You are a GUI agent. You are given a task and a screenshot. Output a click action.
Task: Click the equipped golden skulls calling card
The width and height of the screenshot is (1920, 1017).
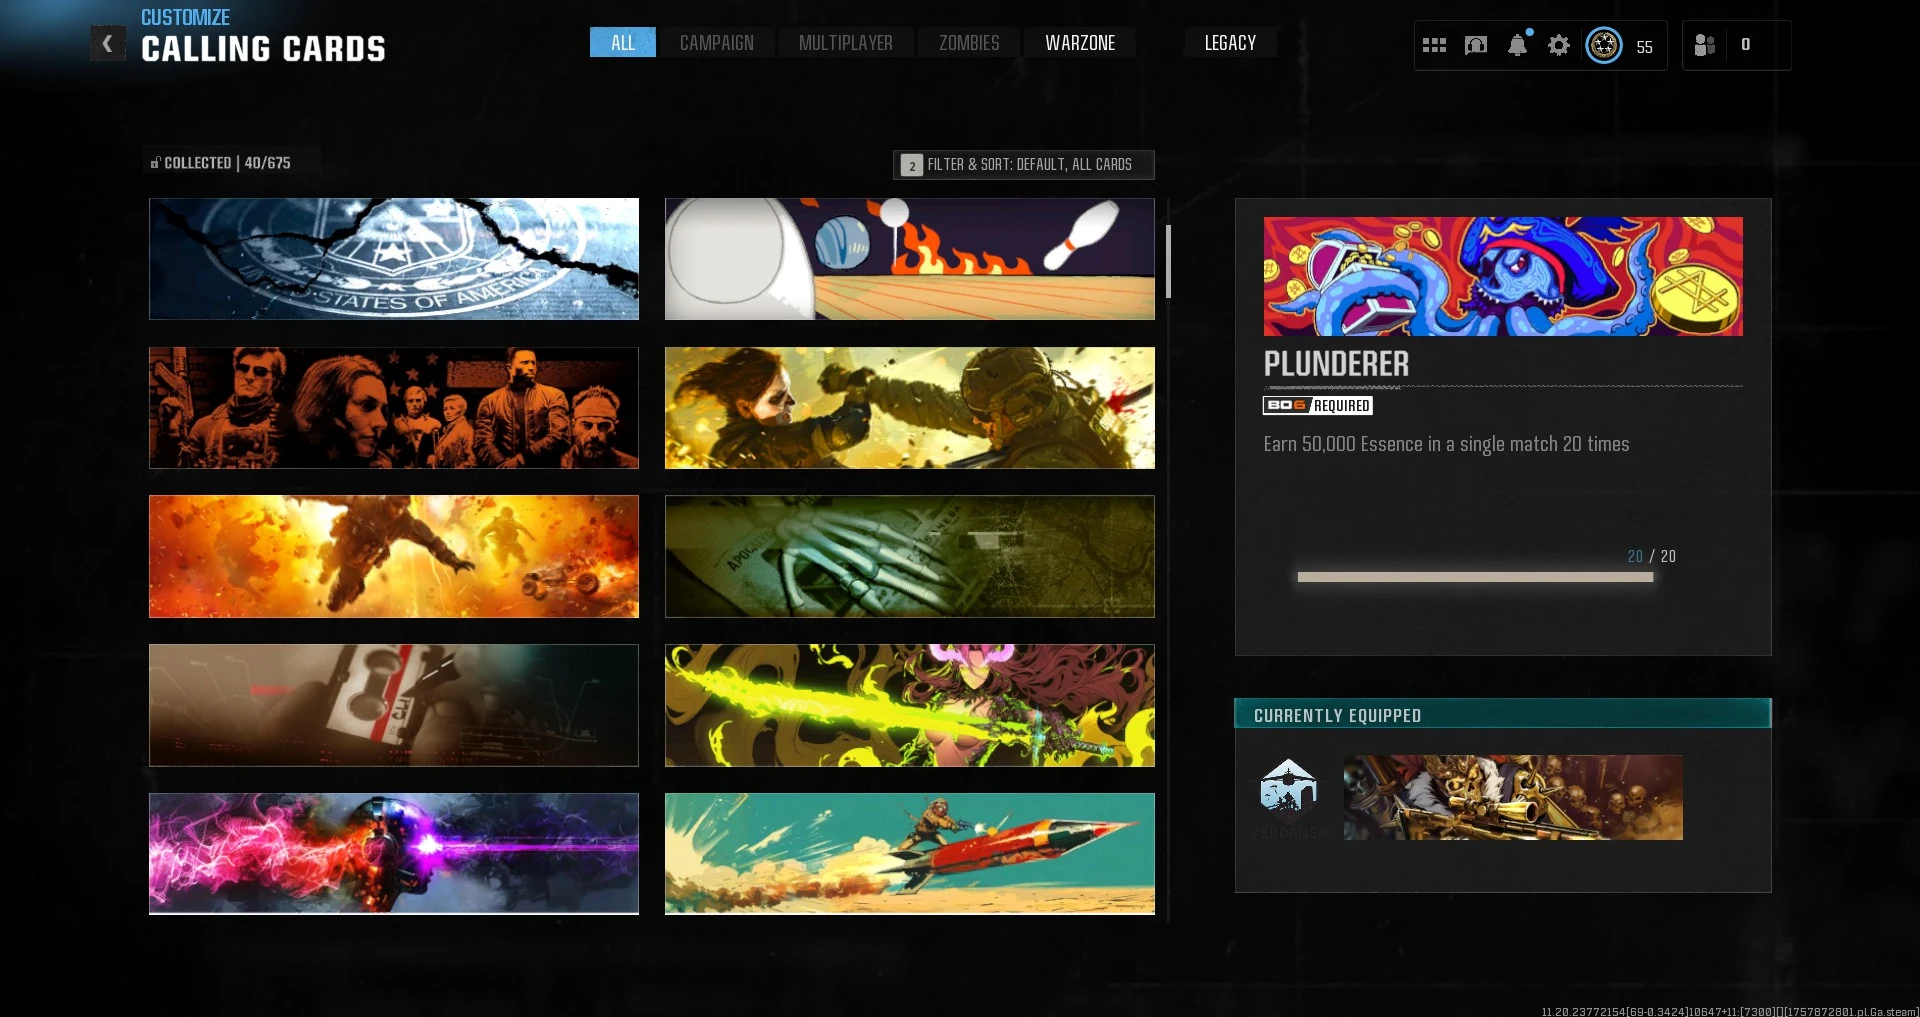tap(1513, 797)
